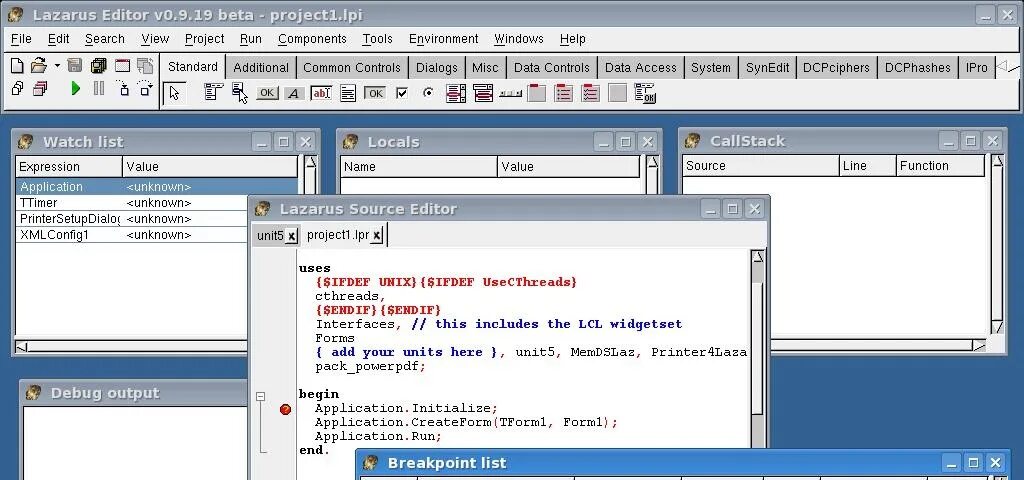The height and width of the screenshot is (480, 1024).
Task: Pick the TActionList component icon
Action: point(645,93)
